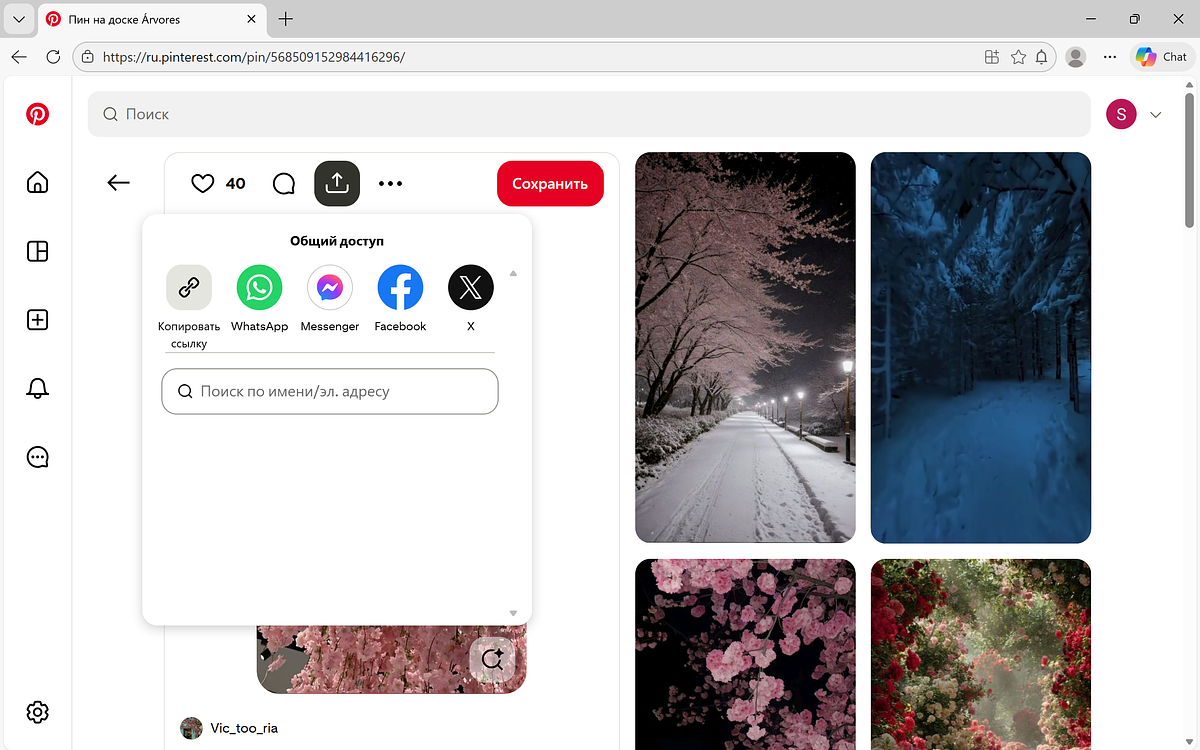This screenshot has width=1200, height=750.
Task: Share pin on Facebook
Action: point(400,289)
